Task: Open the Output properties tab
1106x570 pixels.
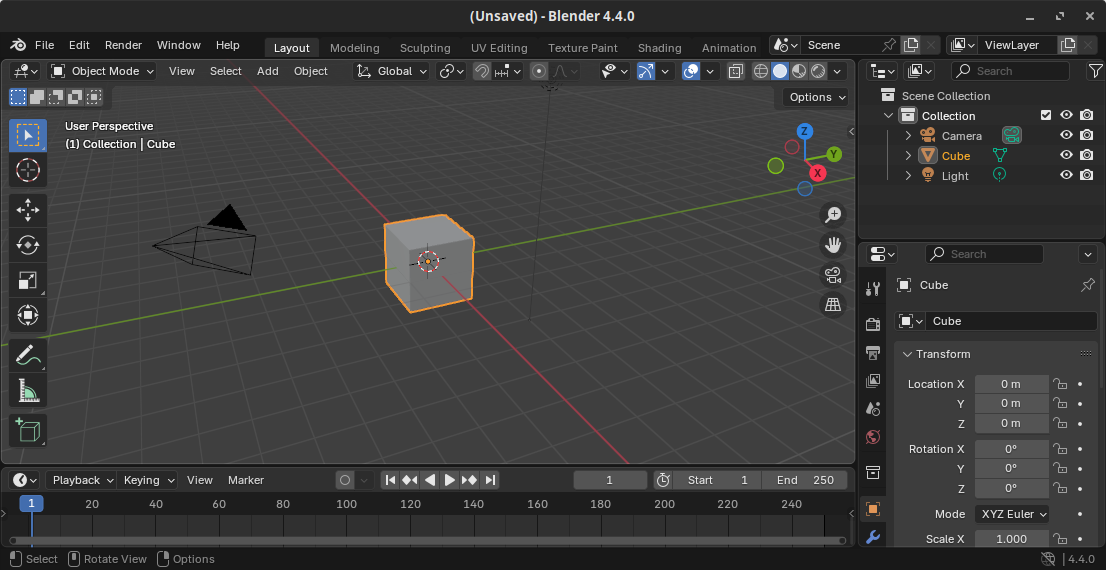Action: tap(873, 352)
